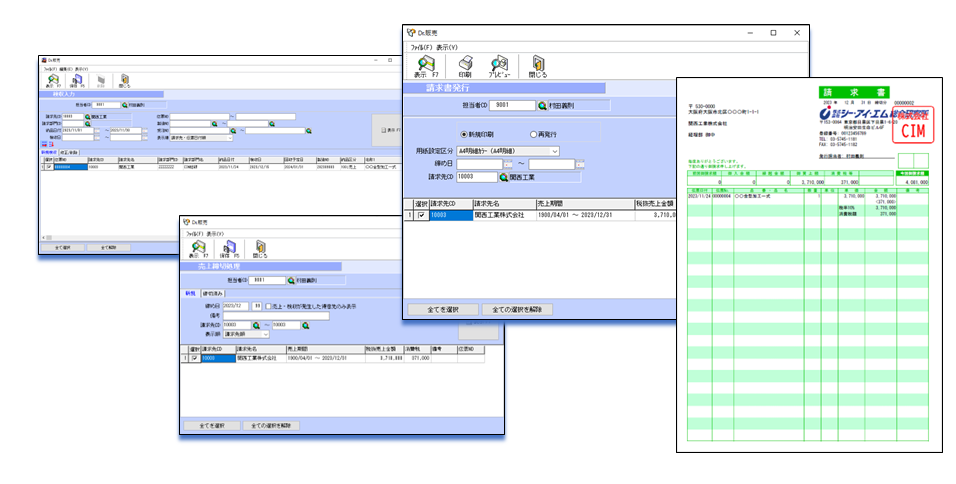Click 請求先CD field showing 10003 in 請求書発行

point(477,177)
